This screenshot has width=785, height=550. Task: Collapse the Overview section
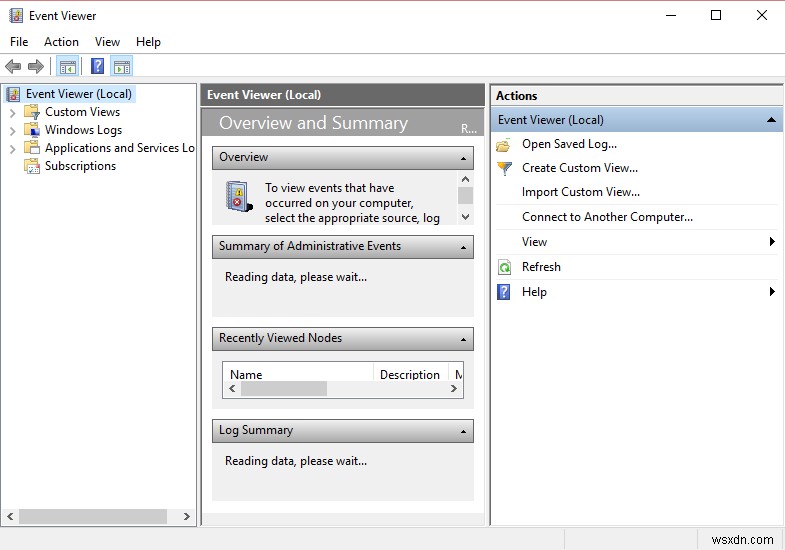pyautogui.click(x=463, y=159)
